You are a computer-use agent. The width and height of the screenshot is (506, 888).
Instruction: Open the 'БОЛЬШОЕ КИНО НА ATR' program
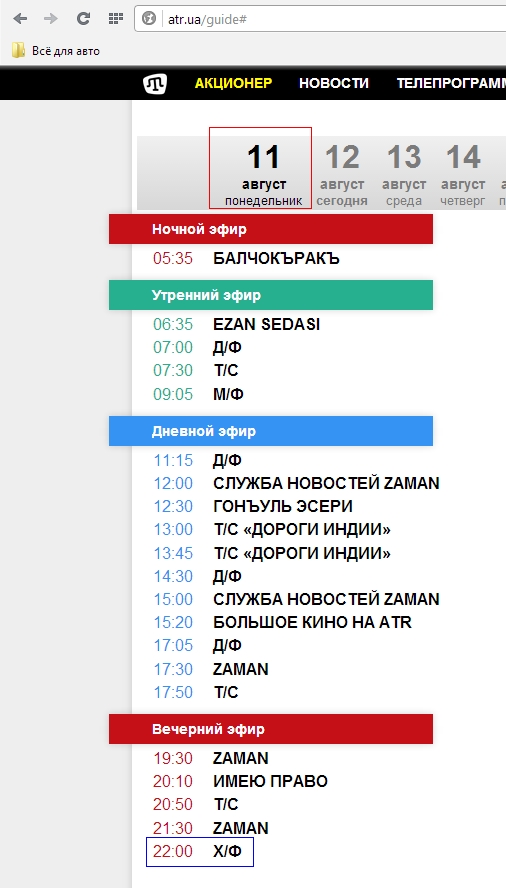coord(312,622)
